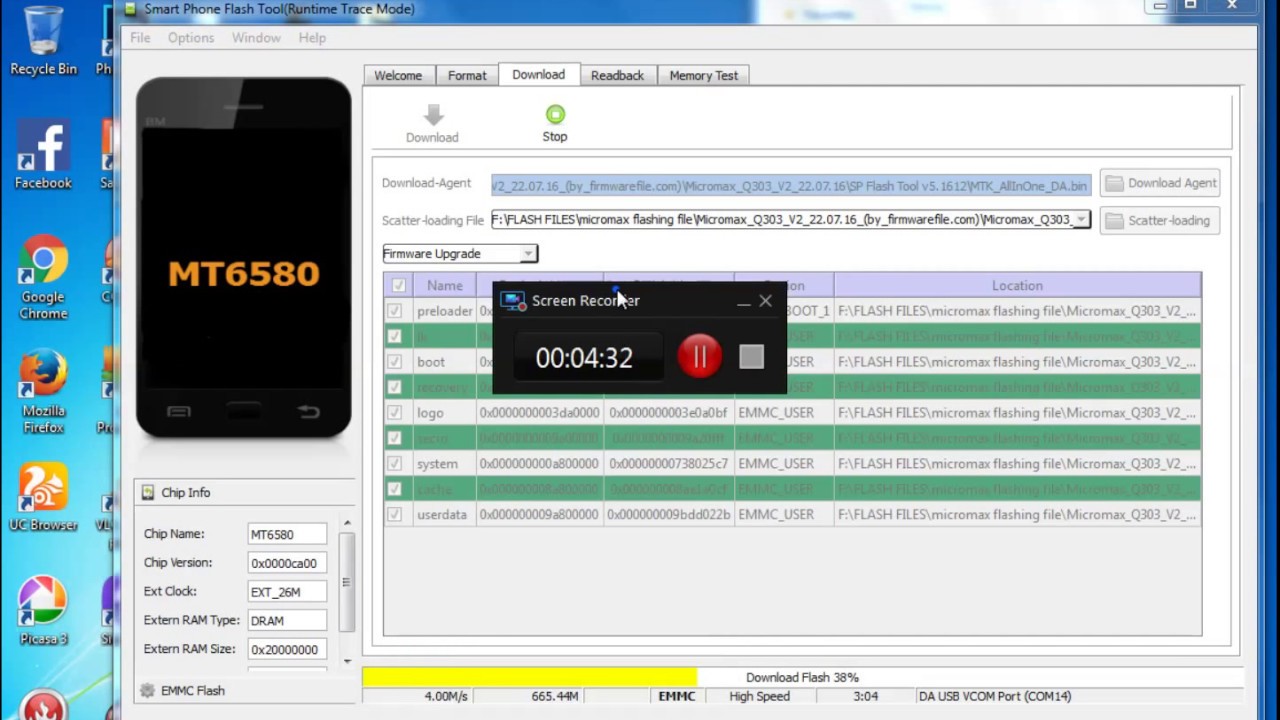The image size is (1280, 720).
Task: Click the phone menu key icon
Action: (178, 411)
